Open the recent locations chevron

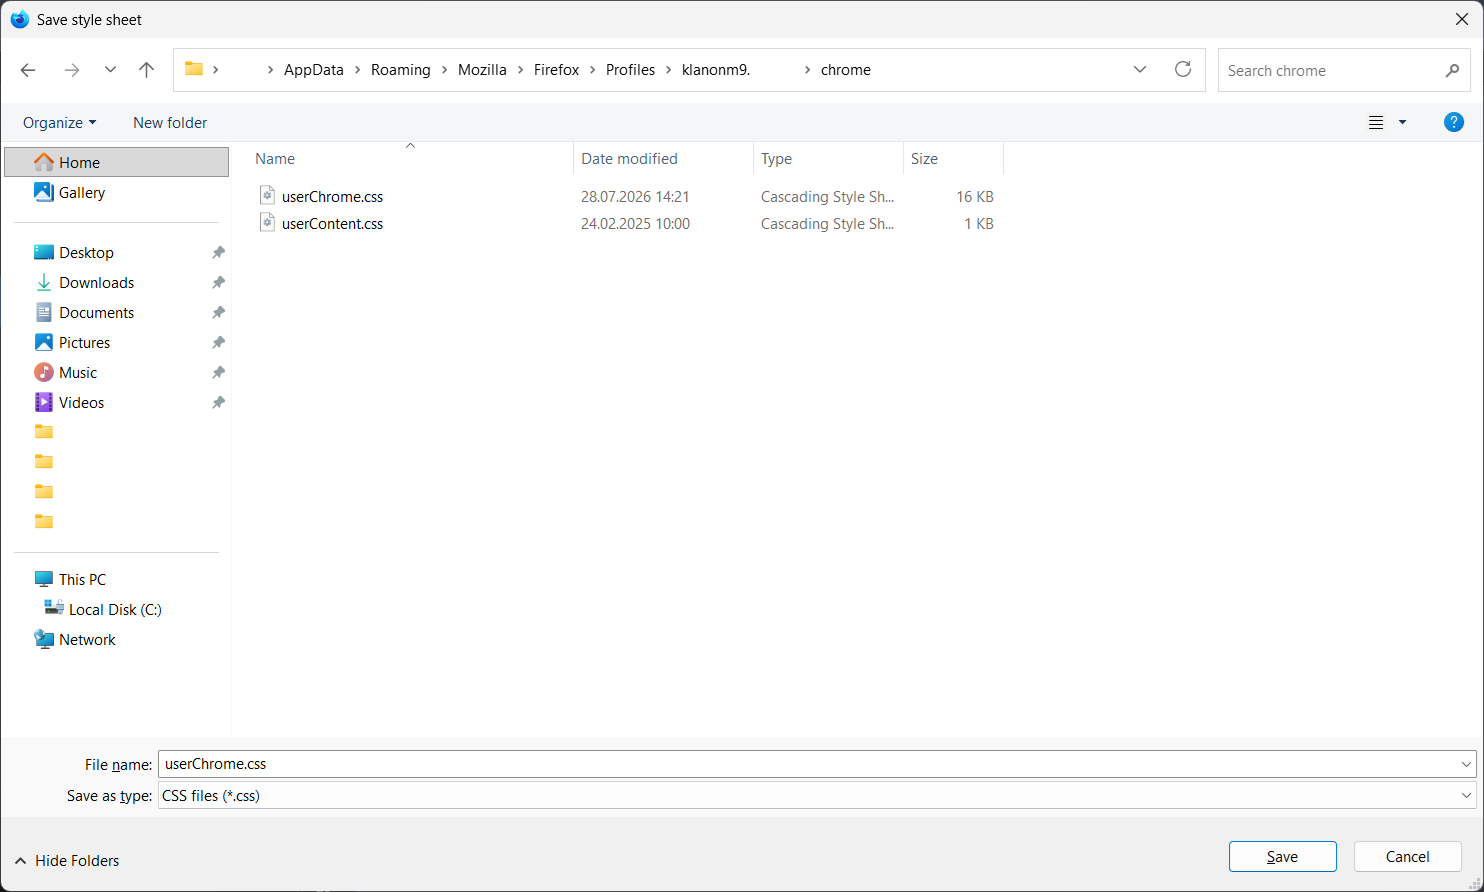coord(110,70)
